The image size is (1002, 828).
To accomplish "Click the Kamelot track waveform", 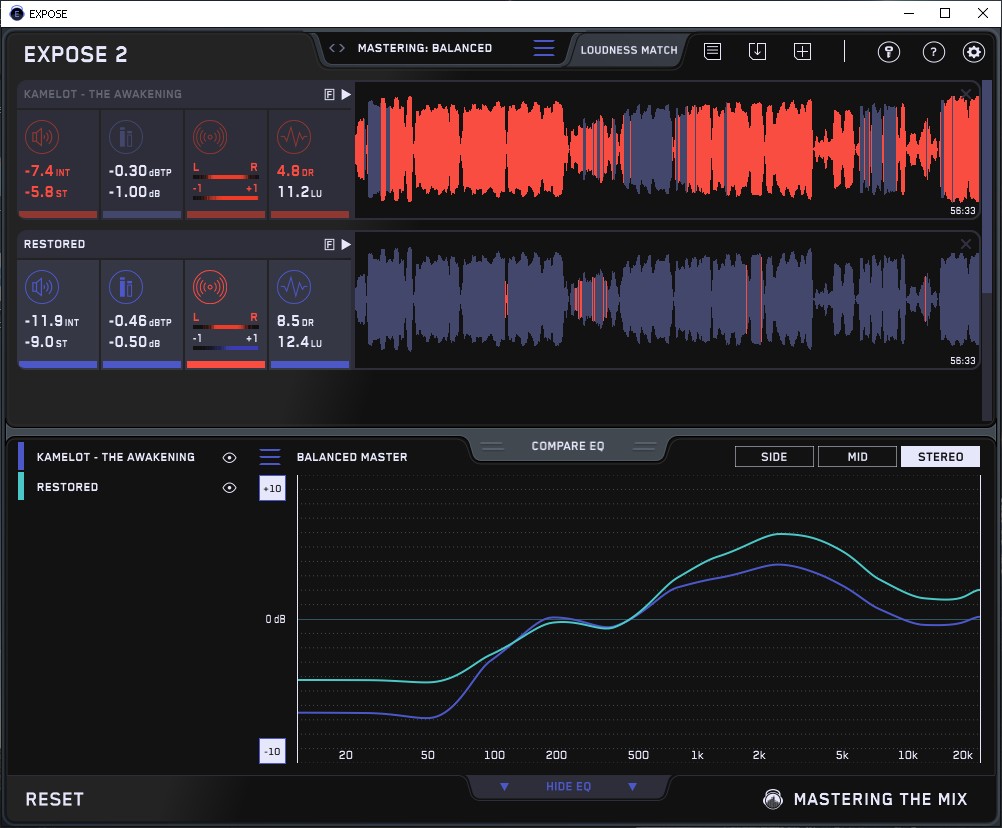I will coord(667,150).
